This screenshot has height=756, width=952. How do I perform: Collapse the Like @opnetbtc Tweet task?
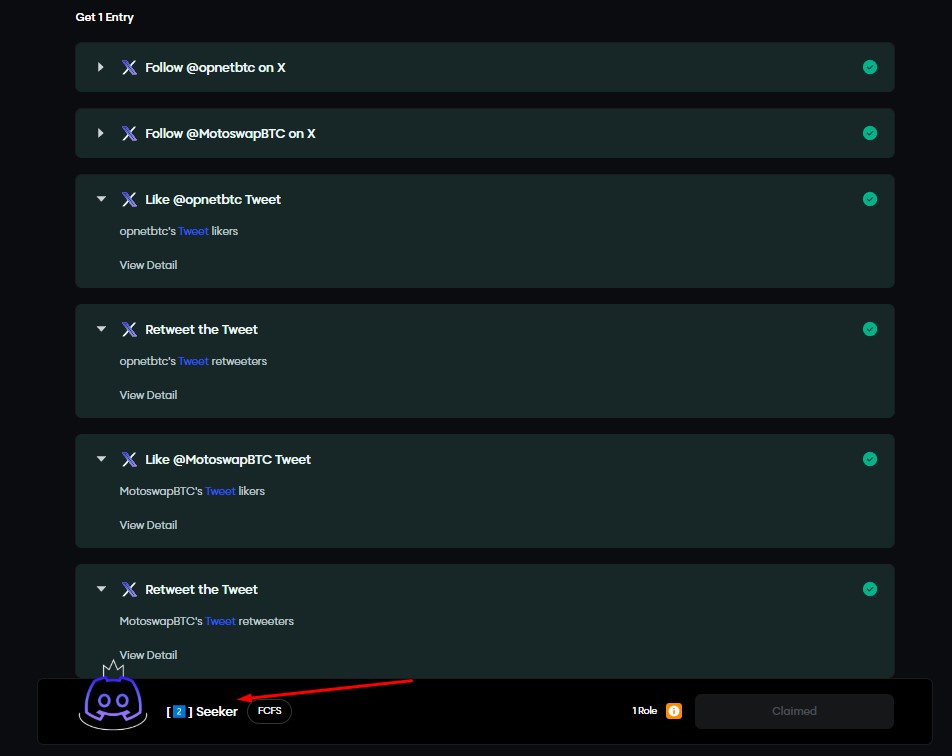(101, 199)
